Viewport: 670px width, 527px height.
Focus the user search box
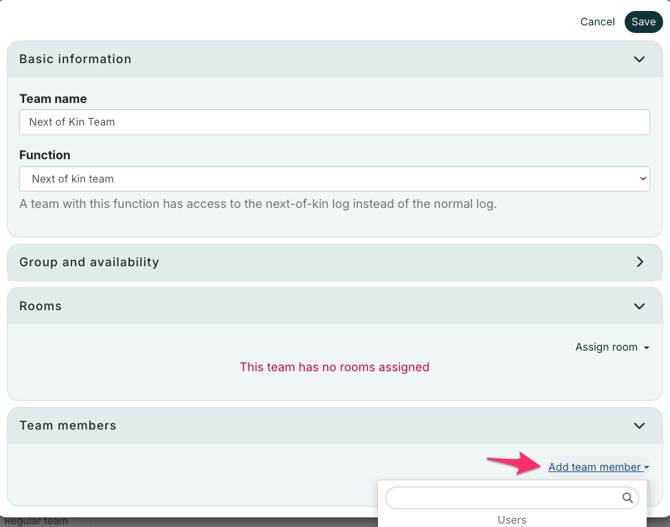502,498
